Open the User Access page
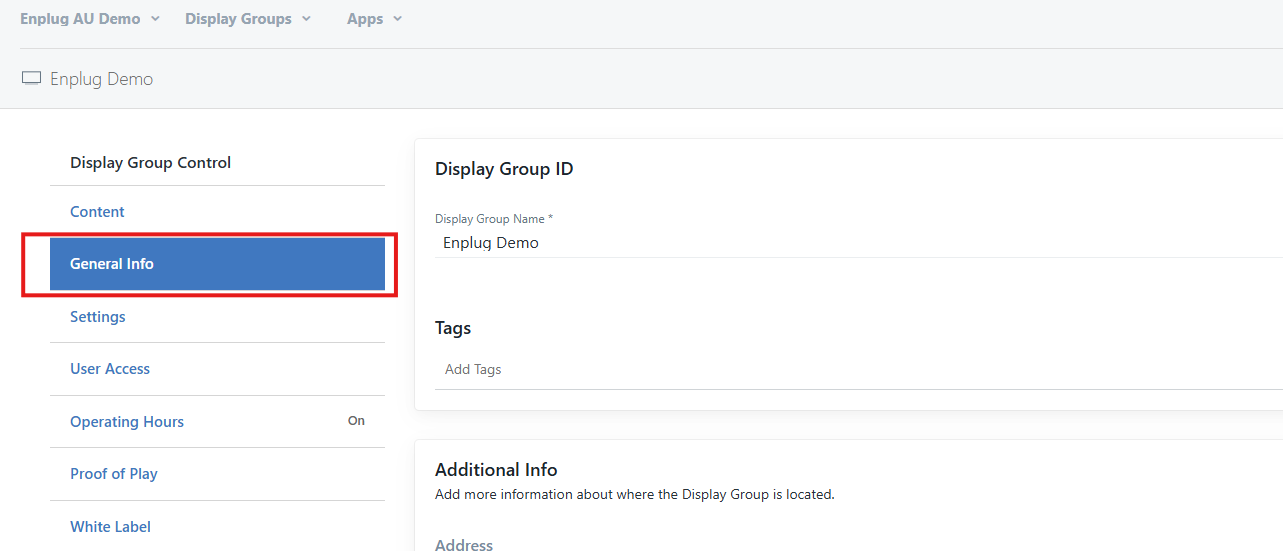The image size is (1283, 551). point(110,369)
